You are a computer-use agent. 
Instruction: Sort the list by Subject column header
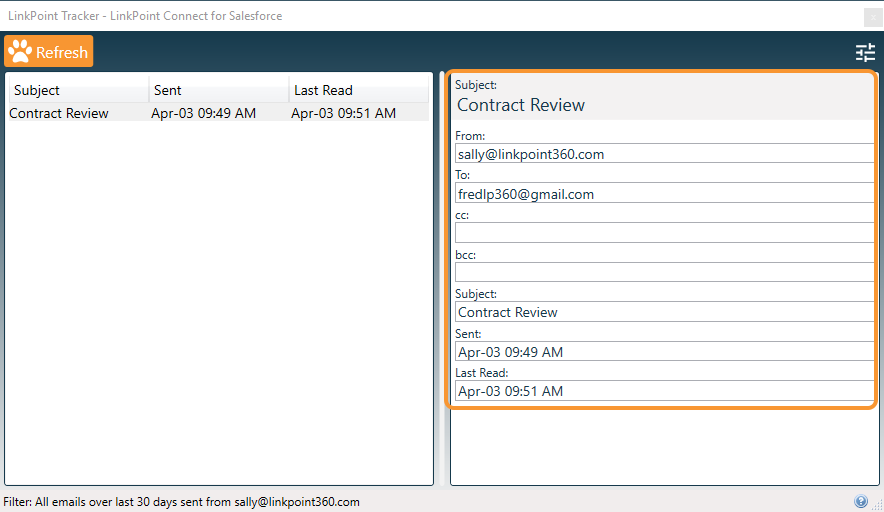(x=78, y=90)
